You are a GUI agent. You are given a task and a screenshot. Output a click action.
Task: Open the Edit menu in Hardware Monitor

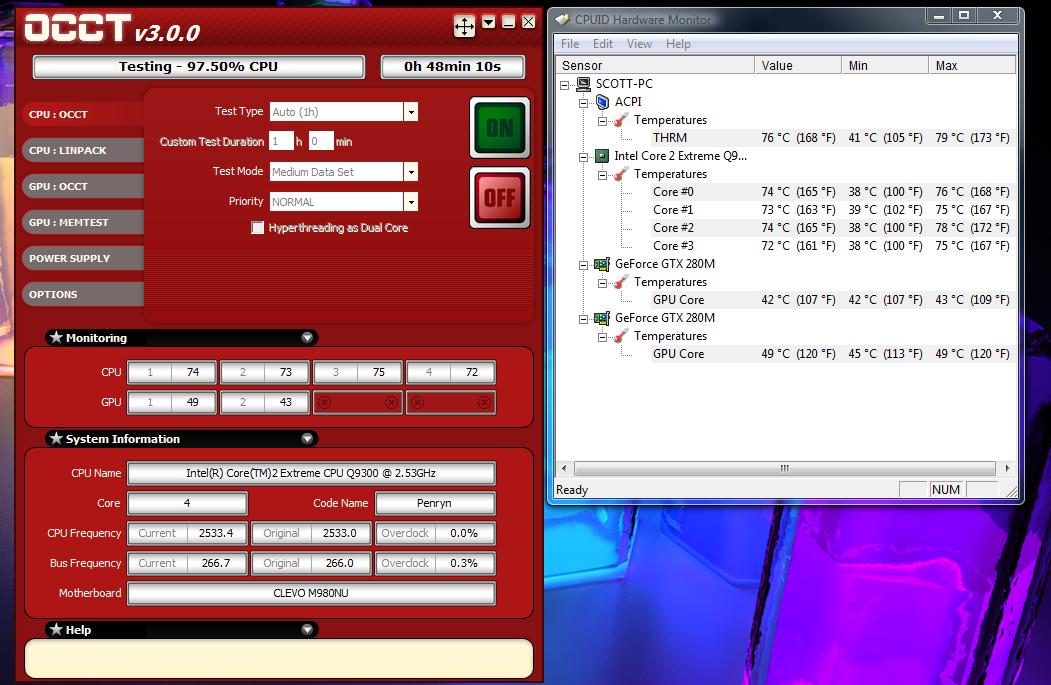click(603, 44)
